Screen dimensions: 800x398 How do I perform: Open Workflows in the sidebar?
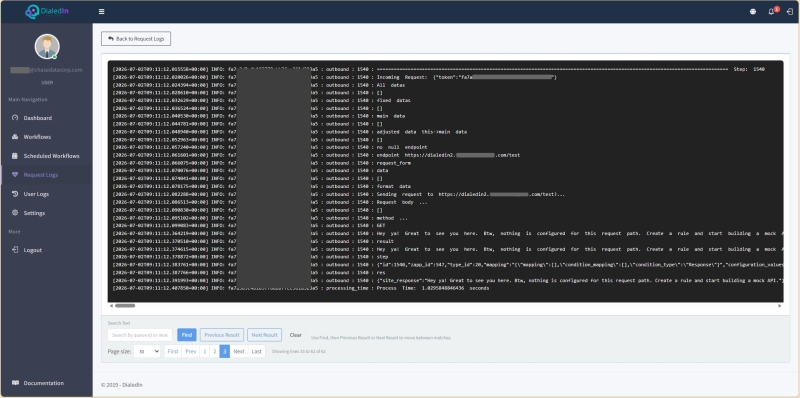point(37,137)
